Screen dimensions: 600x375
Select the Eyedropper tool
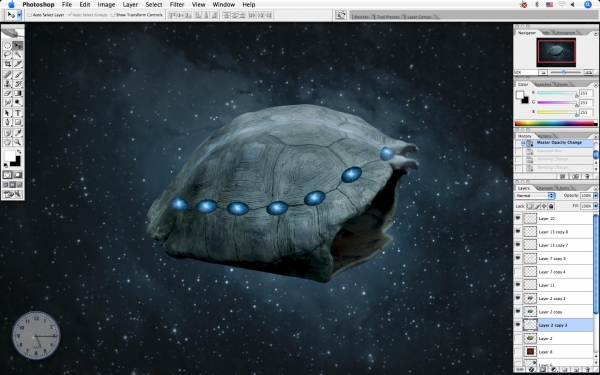(18, 133)
